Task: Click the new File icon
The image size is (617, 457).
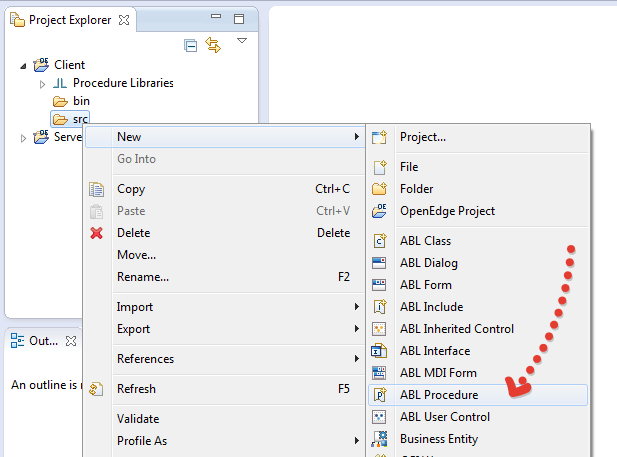Action: (380, 167)
